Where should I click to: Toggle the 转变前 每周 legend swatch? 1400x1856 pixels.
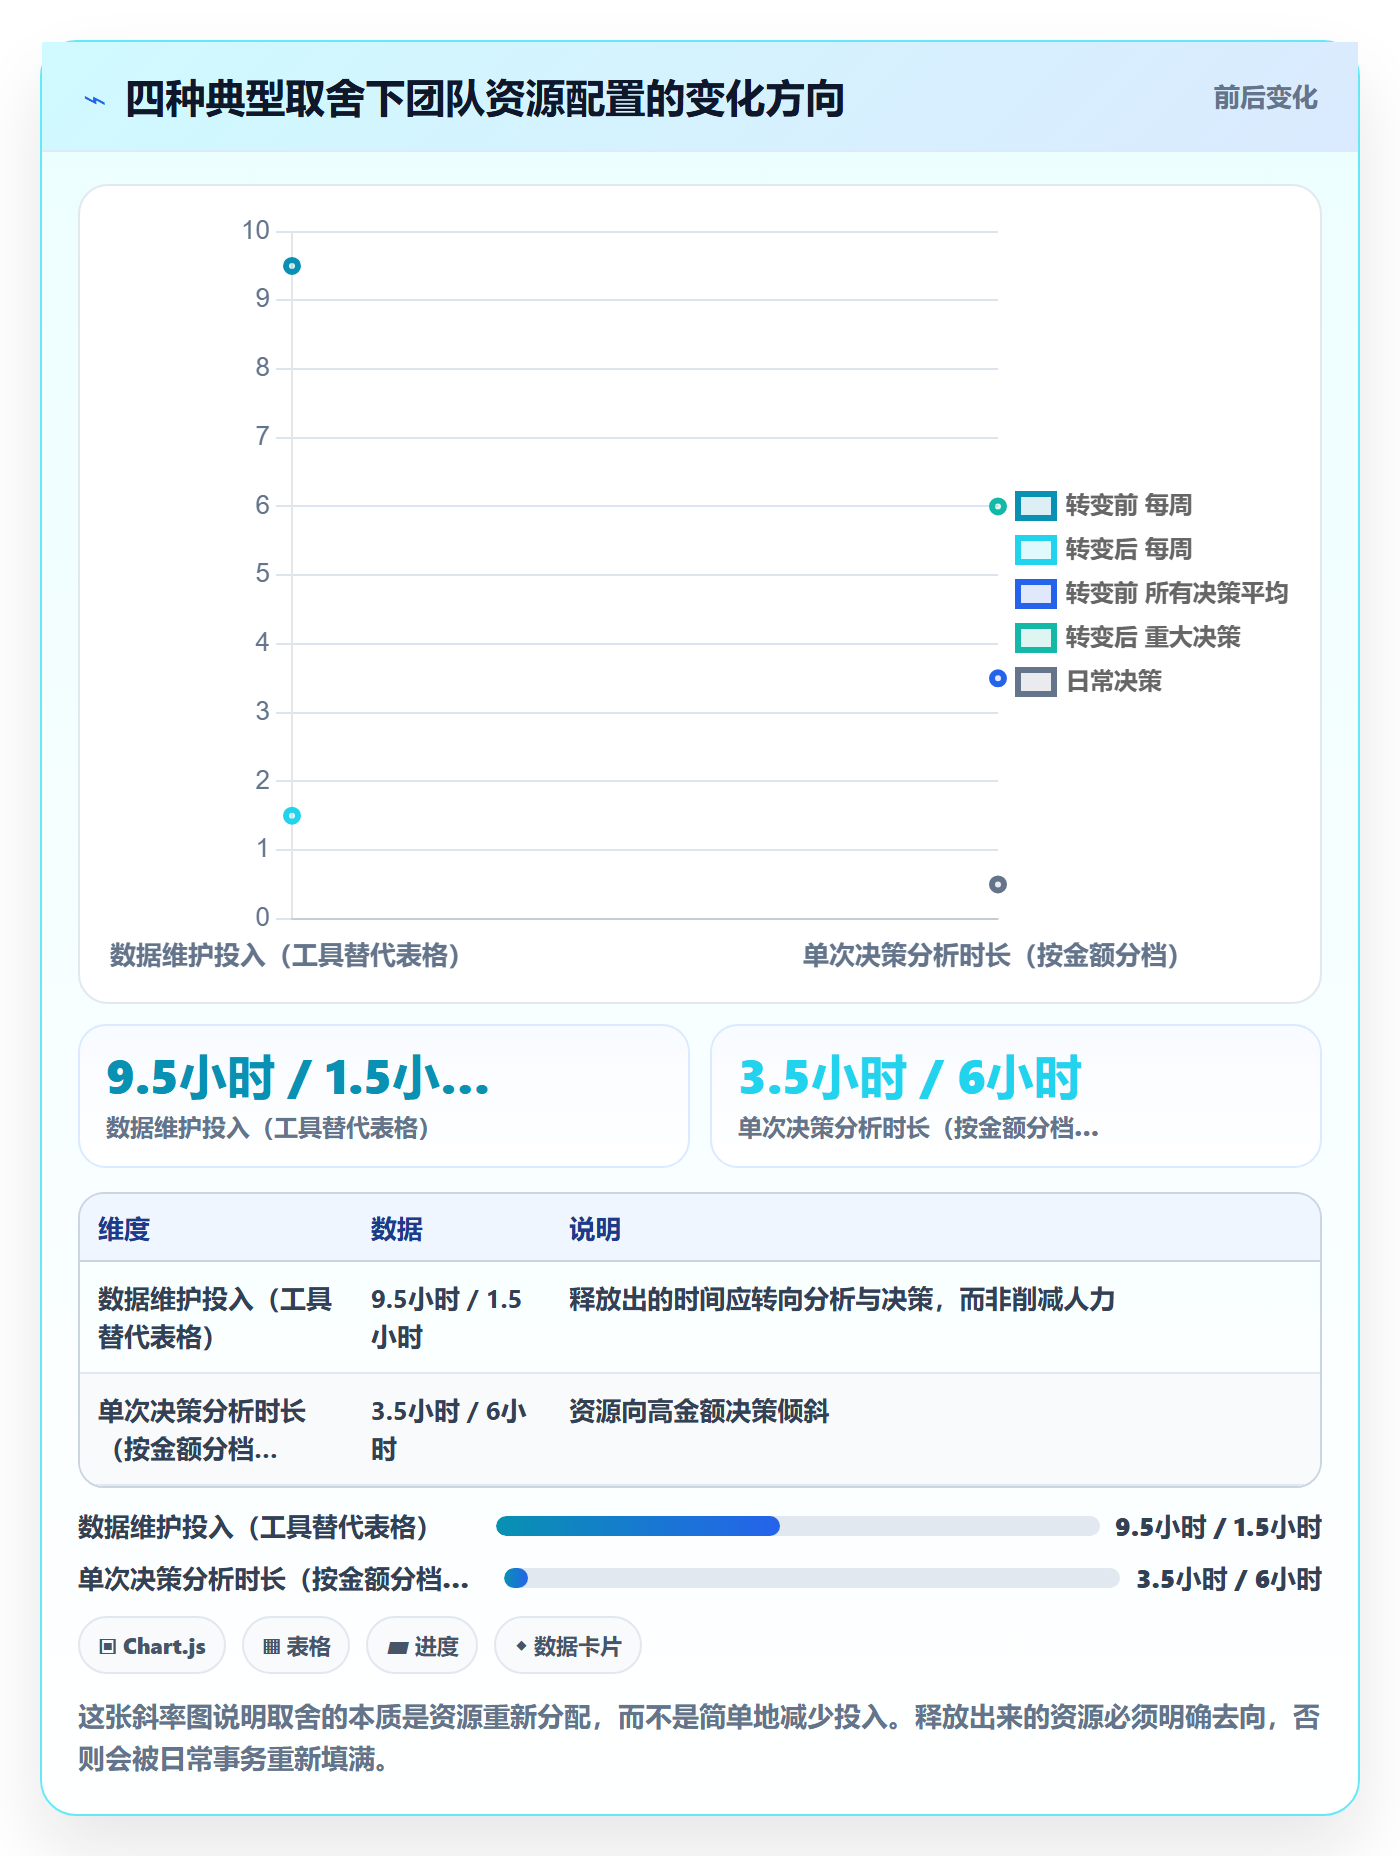coord(1035,506)
